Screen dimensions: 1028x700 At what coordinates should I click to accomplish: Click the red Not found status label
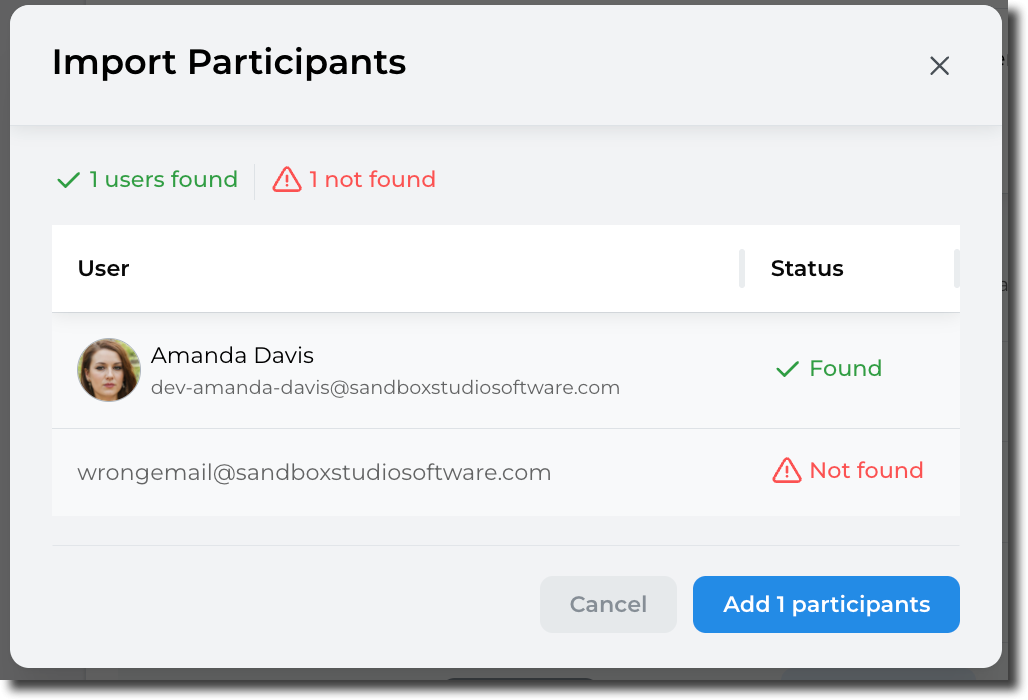(866, 470)
